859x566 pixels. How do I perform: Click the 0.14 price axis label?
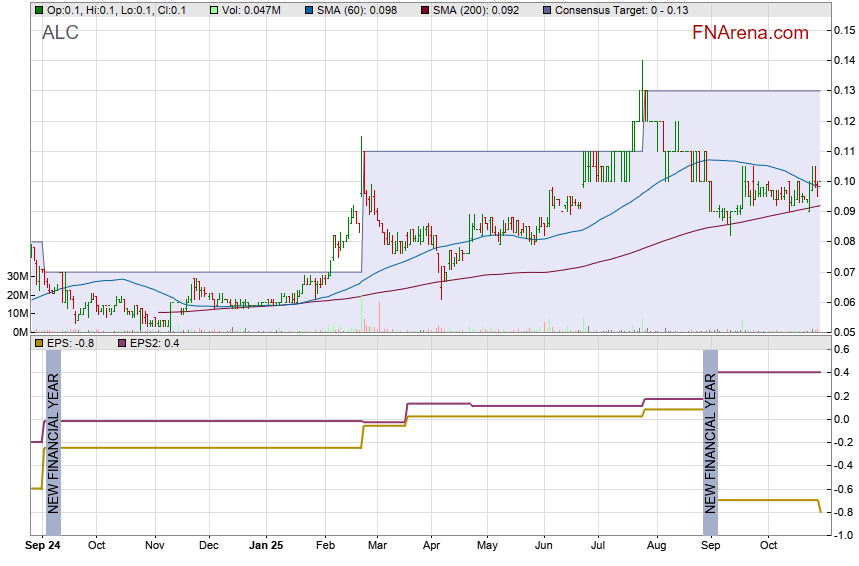(x=842, y=61)
